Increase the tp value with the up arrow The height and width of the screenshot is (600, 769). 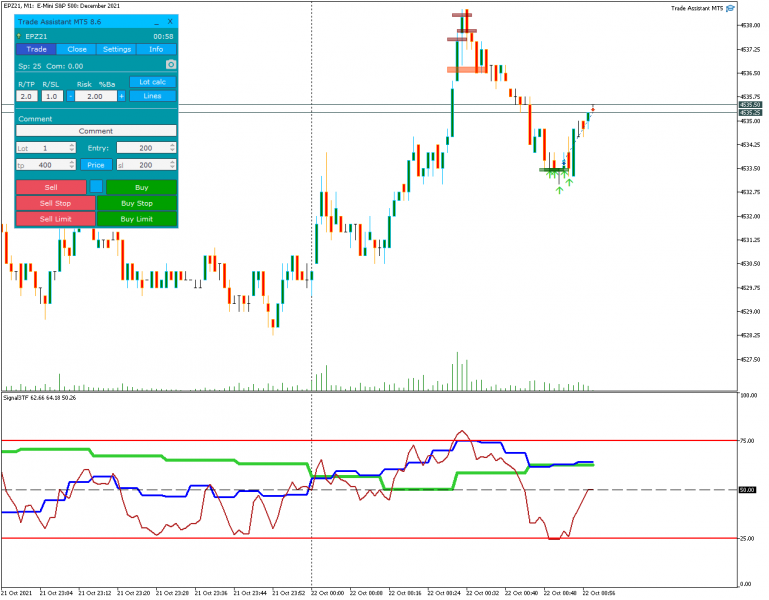[72, 162]
